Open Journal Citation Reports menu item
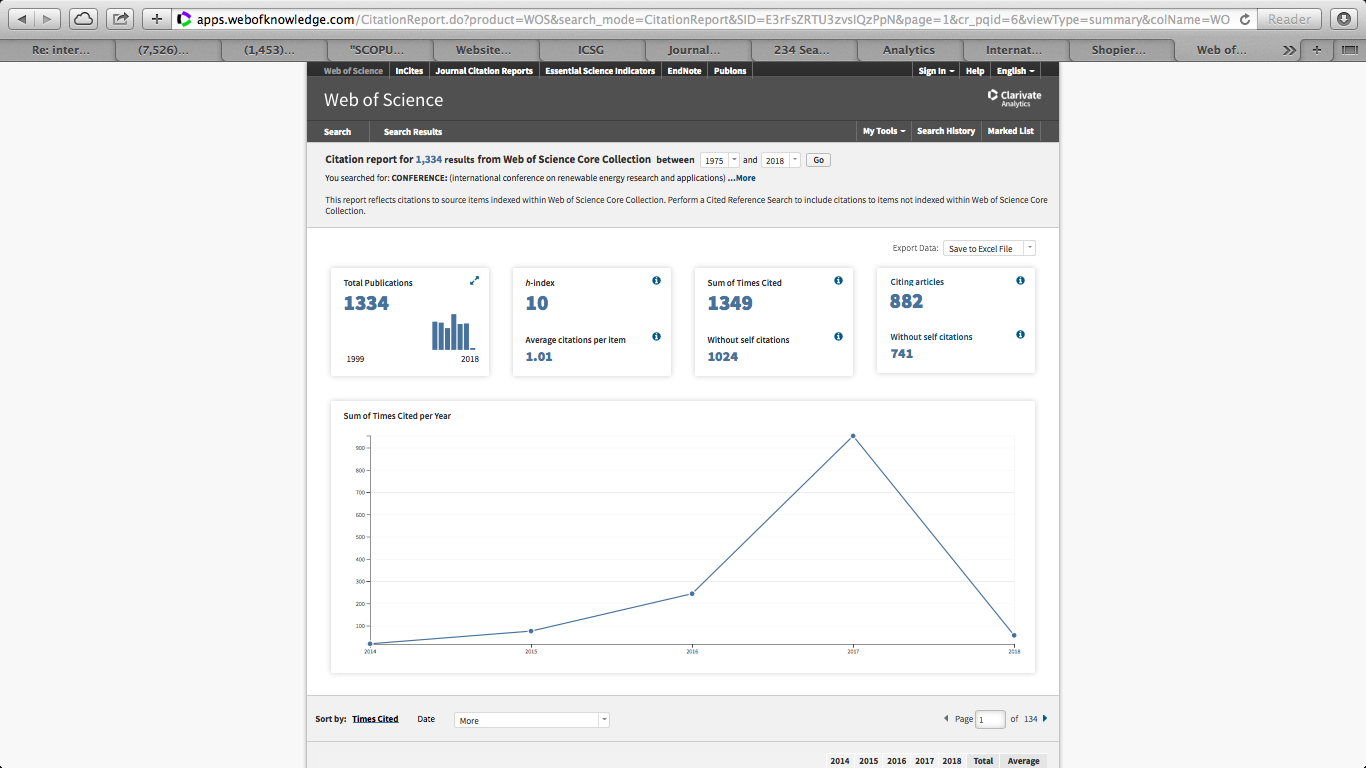This screenshot has height=768, width=1366. click(484, 71)
